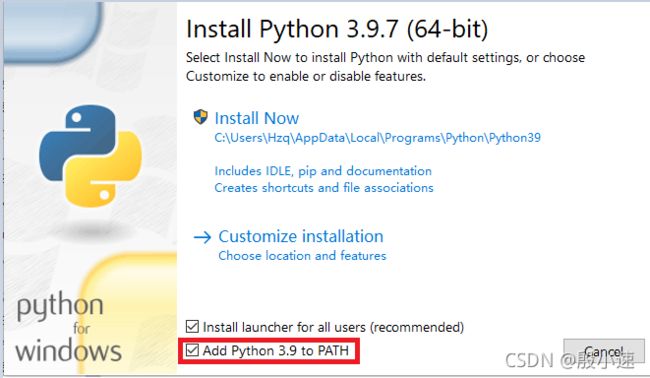Uncheck the Add Python 3.9 to PATH box
This screenshot has width=650, height=378.
click(x=192, y=351)
